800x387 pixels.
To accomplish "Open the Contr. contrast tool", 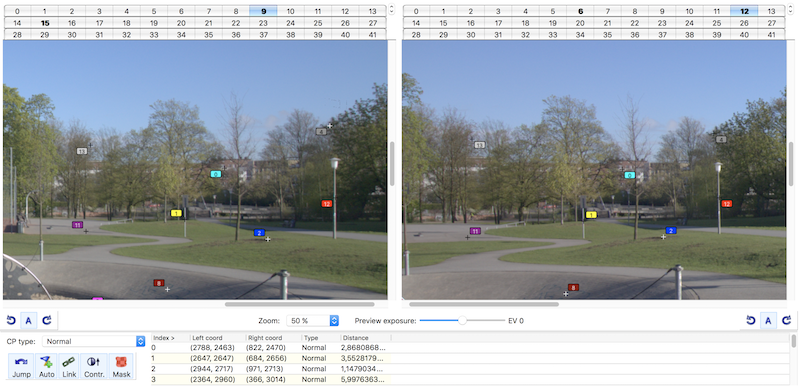I will tap(94, 367).
